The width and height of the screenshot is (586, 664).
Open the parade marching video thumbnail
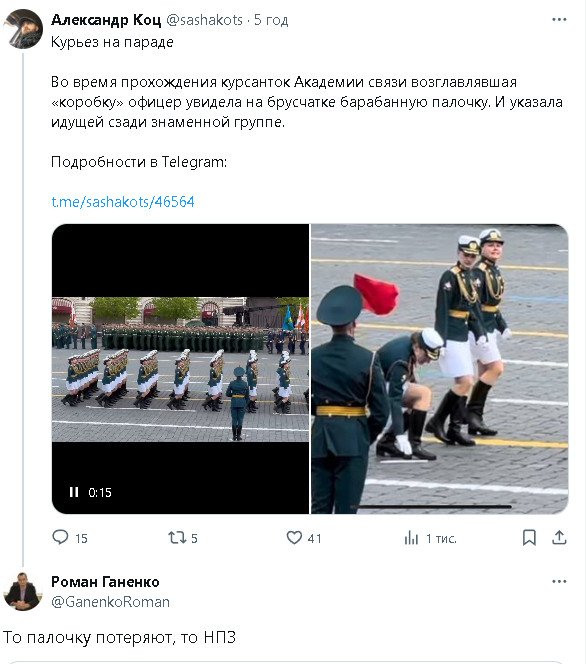180,369
